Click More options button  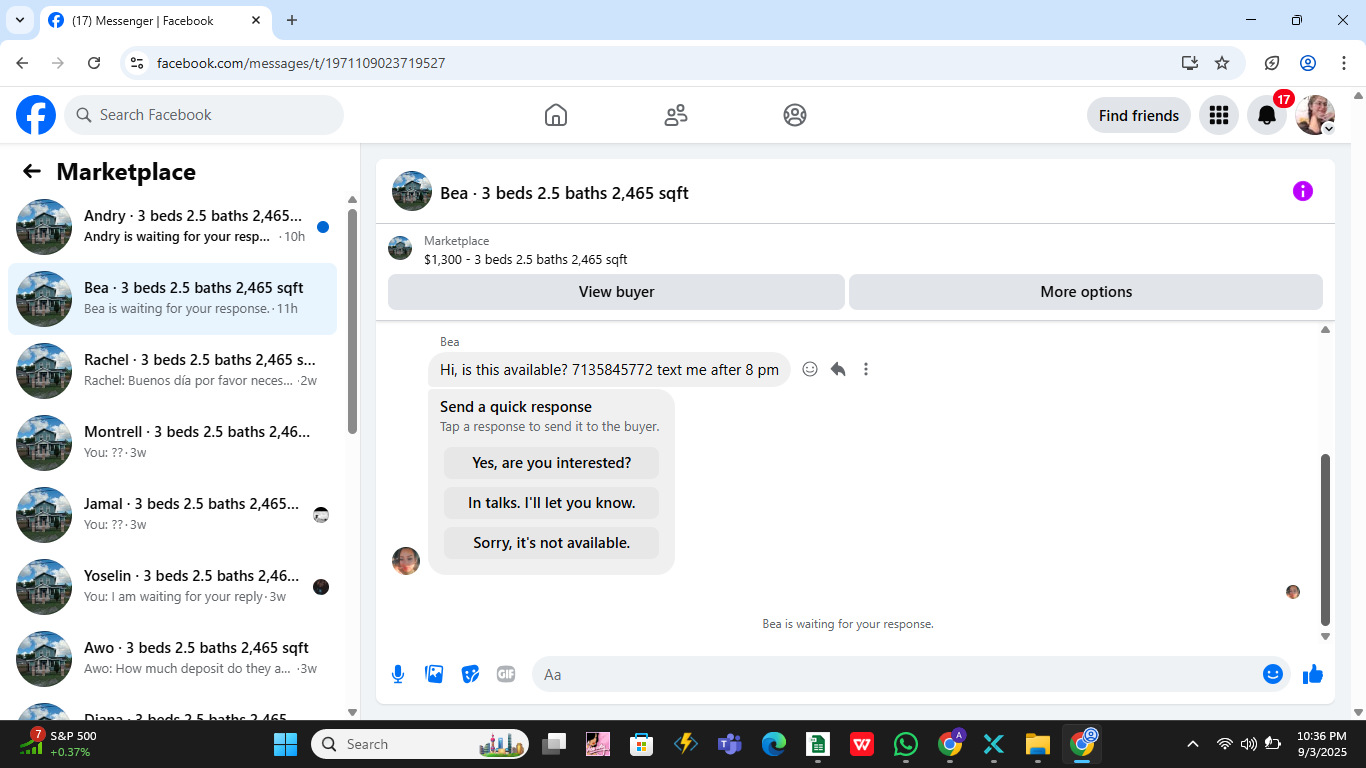1086,292
